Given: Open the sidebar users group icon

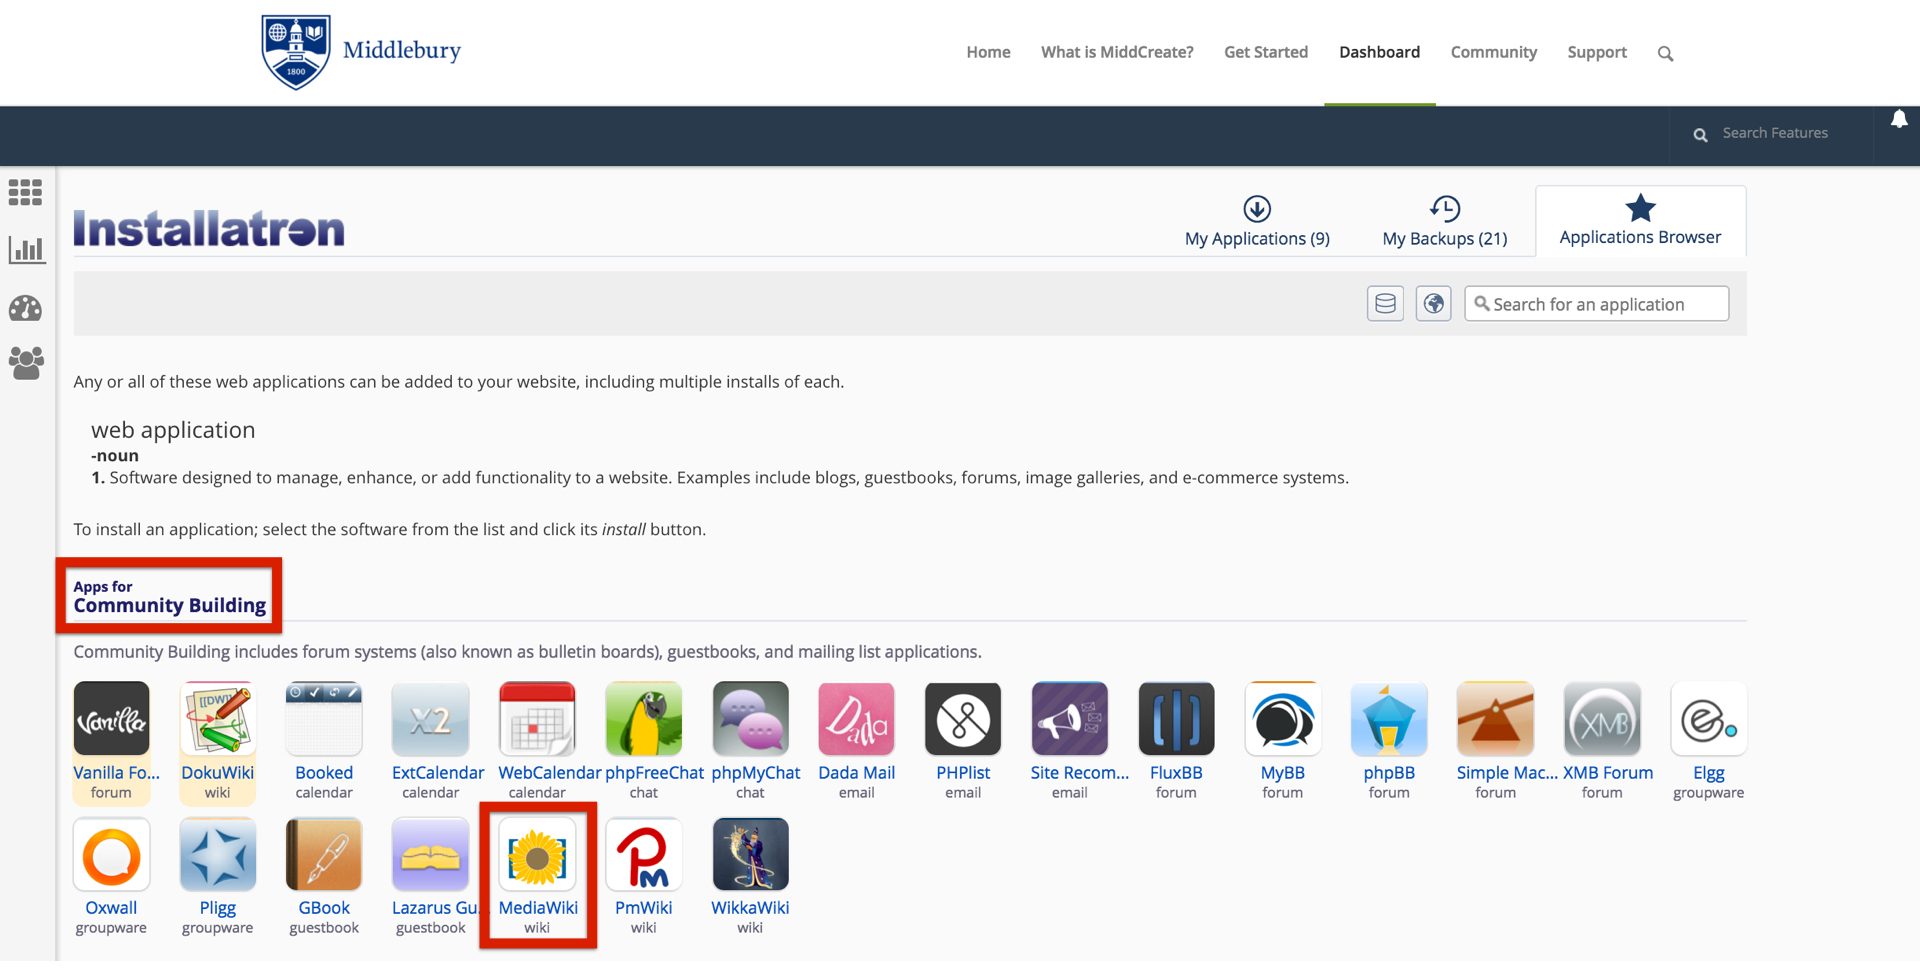Looking at the screenshot, I should coord(26,363).
